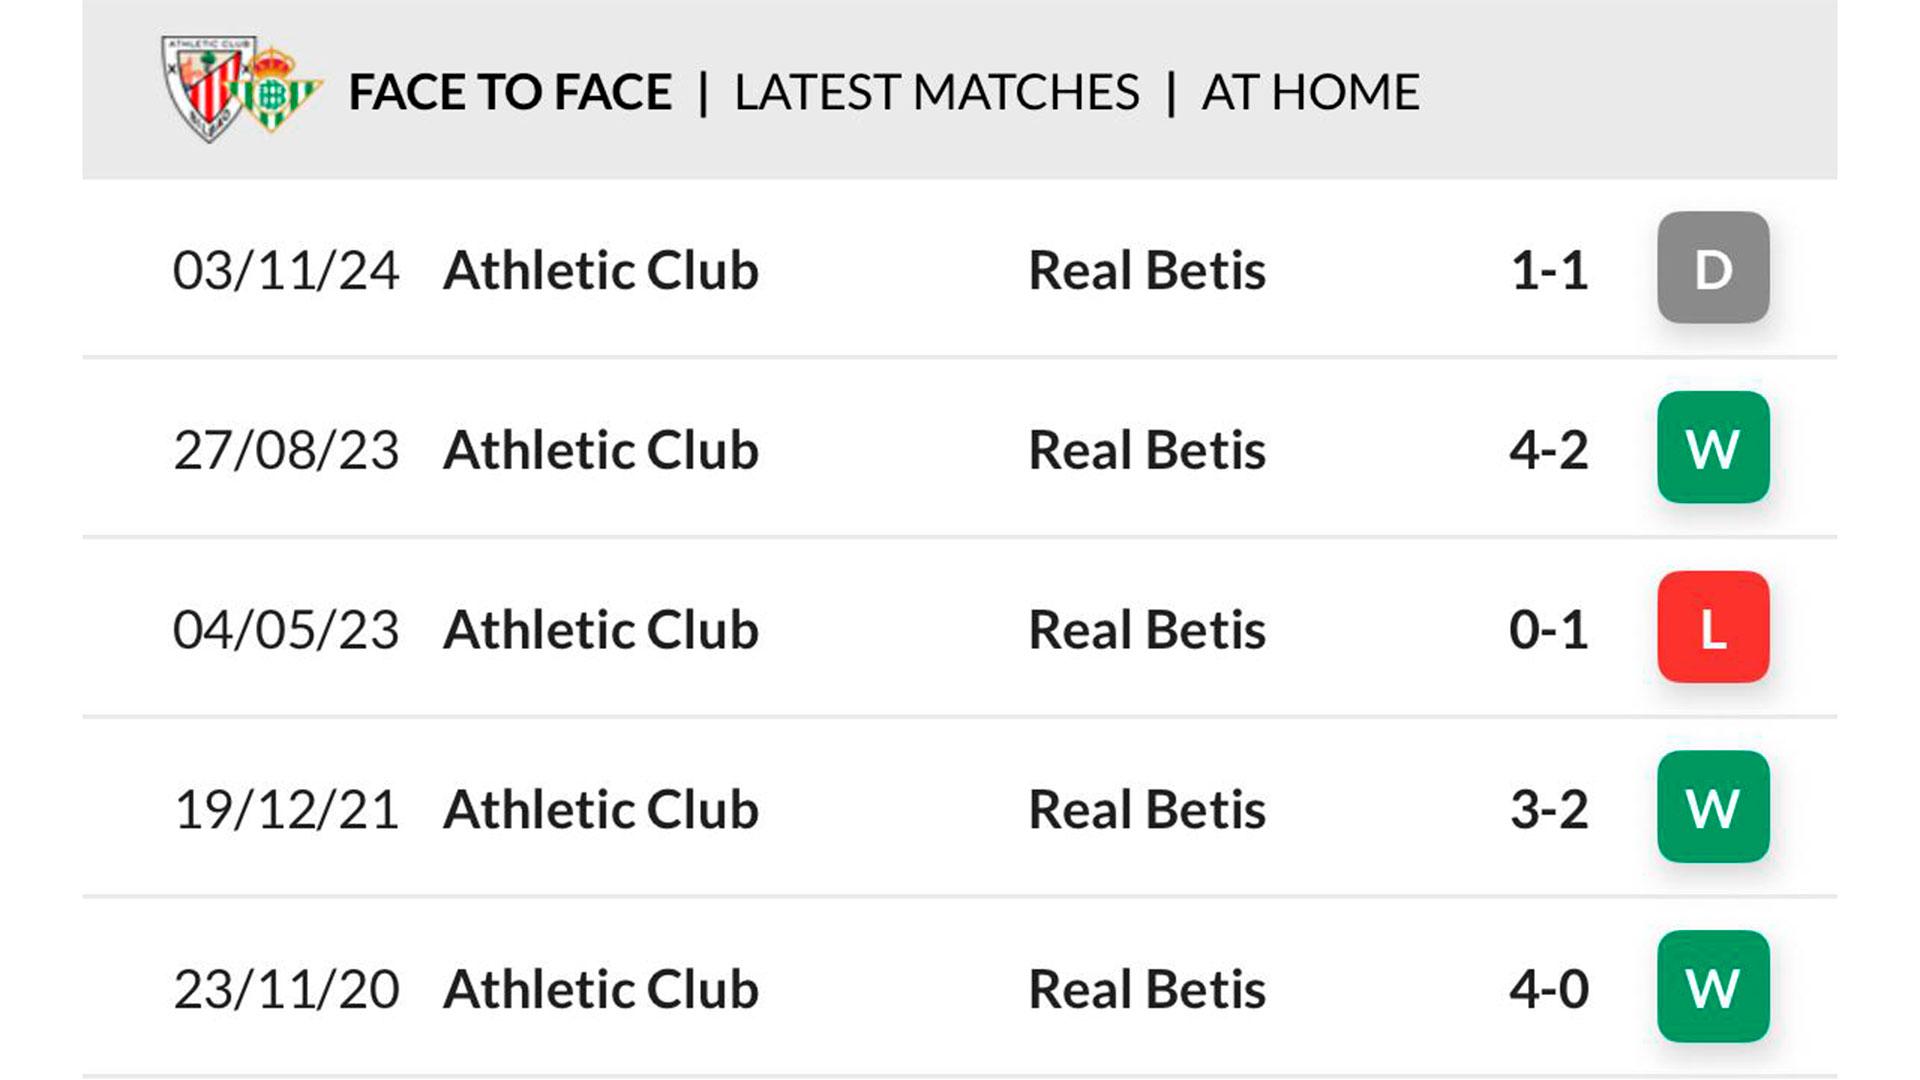Open Athletic Club in the 03/11/24 match

click(600, 270)
